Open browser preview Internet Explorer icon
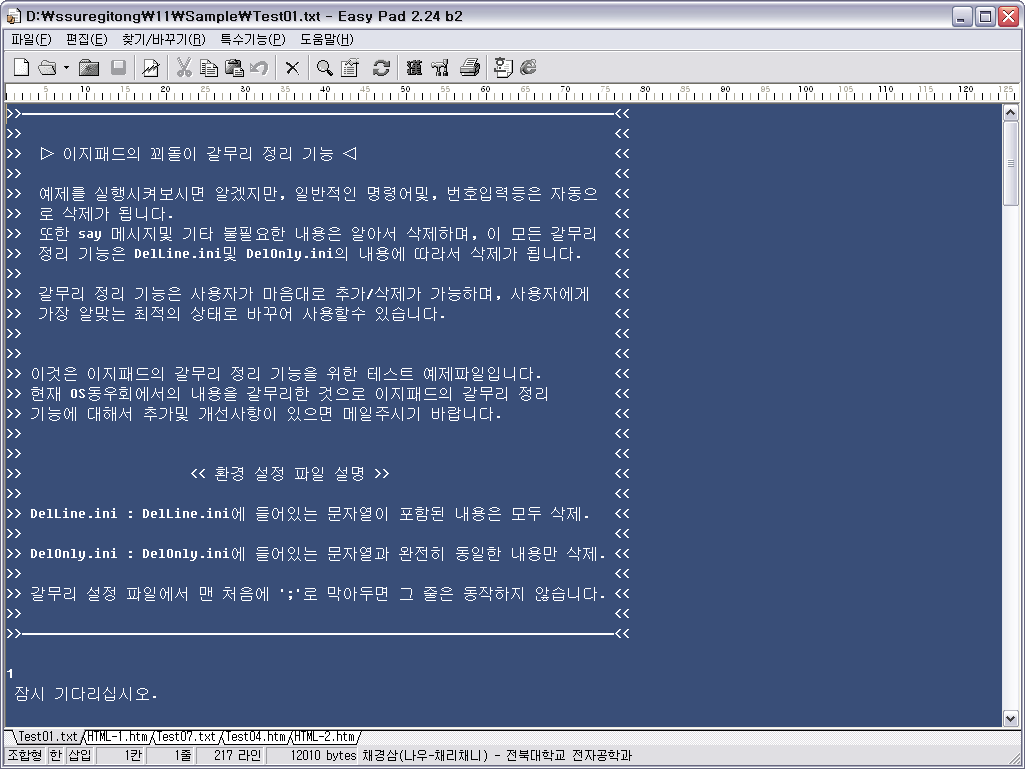This screenshot has width=1025, height=769. pos(528,67)
